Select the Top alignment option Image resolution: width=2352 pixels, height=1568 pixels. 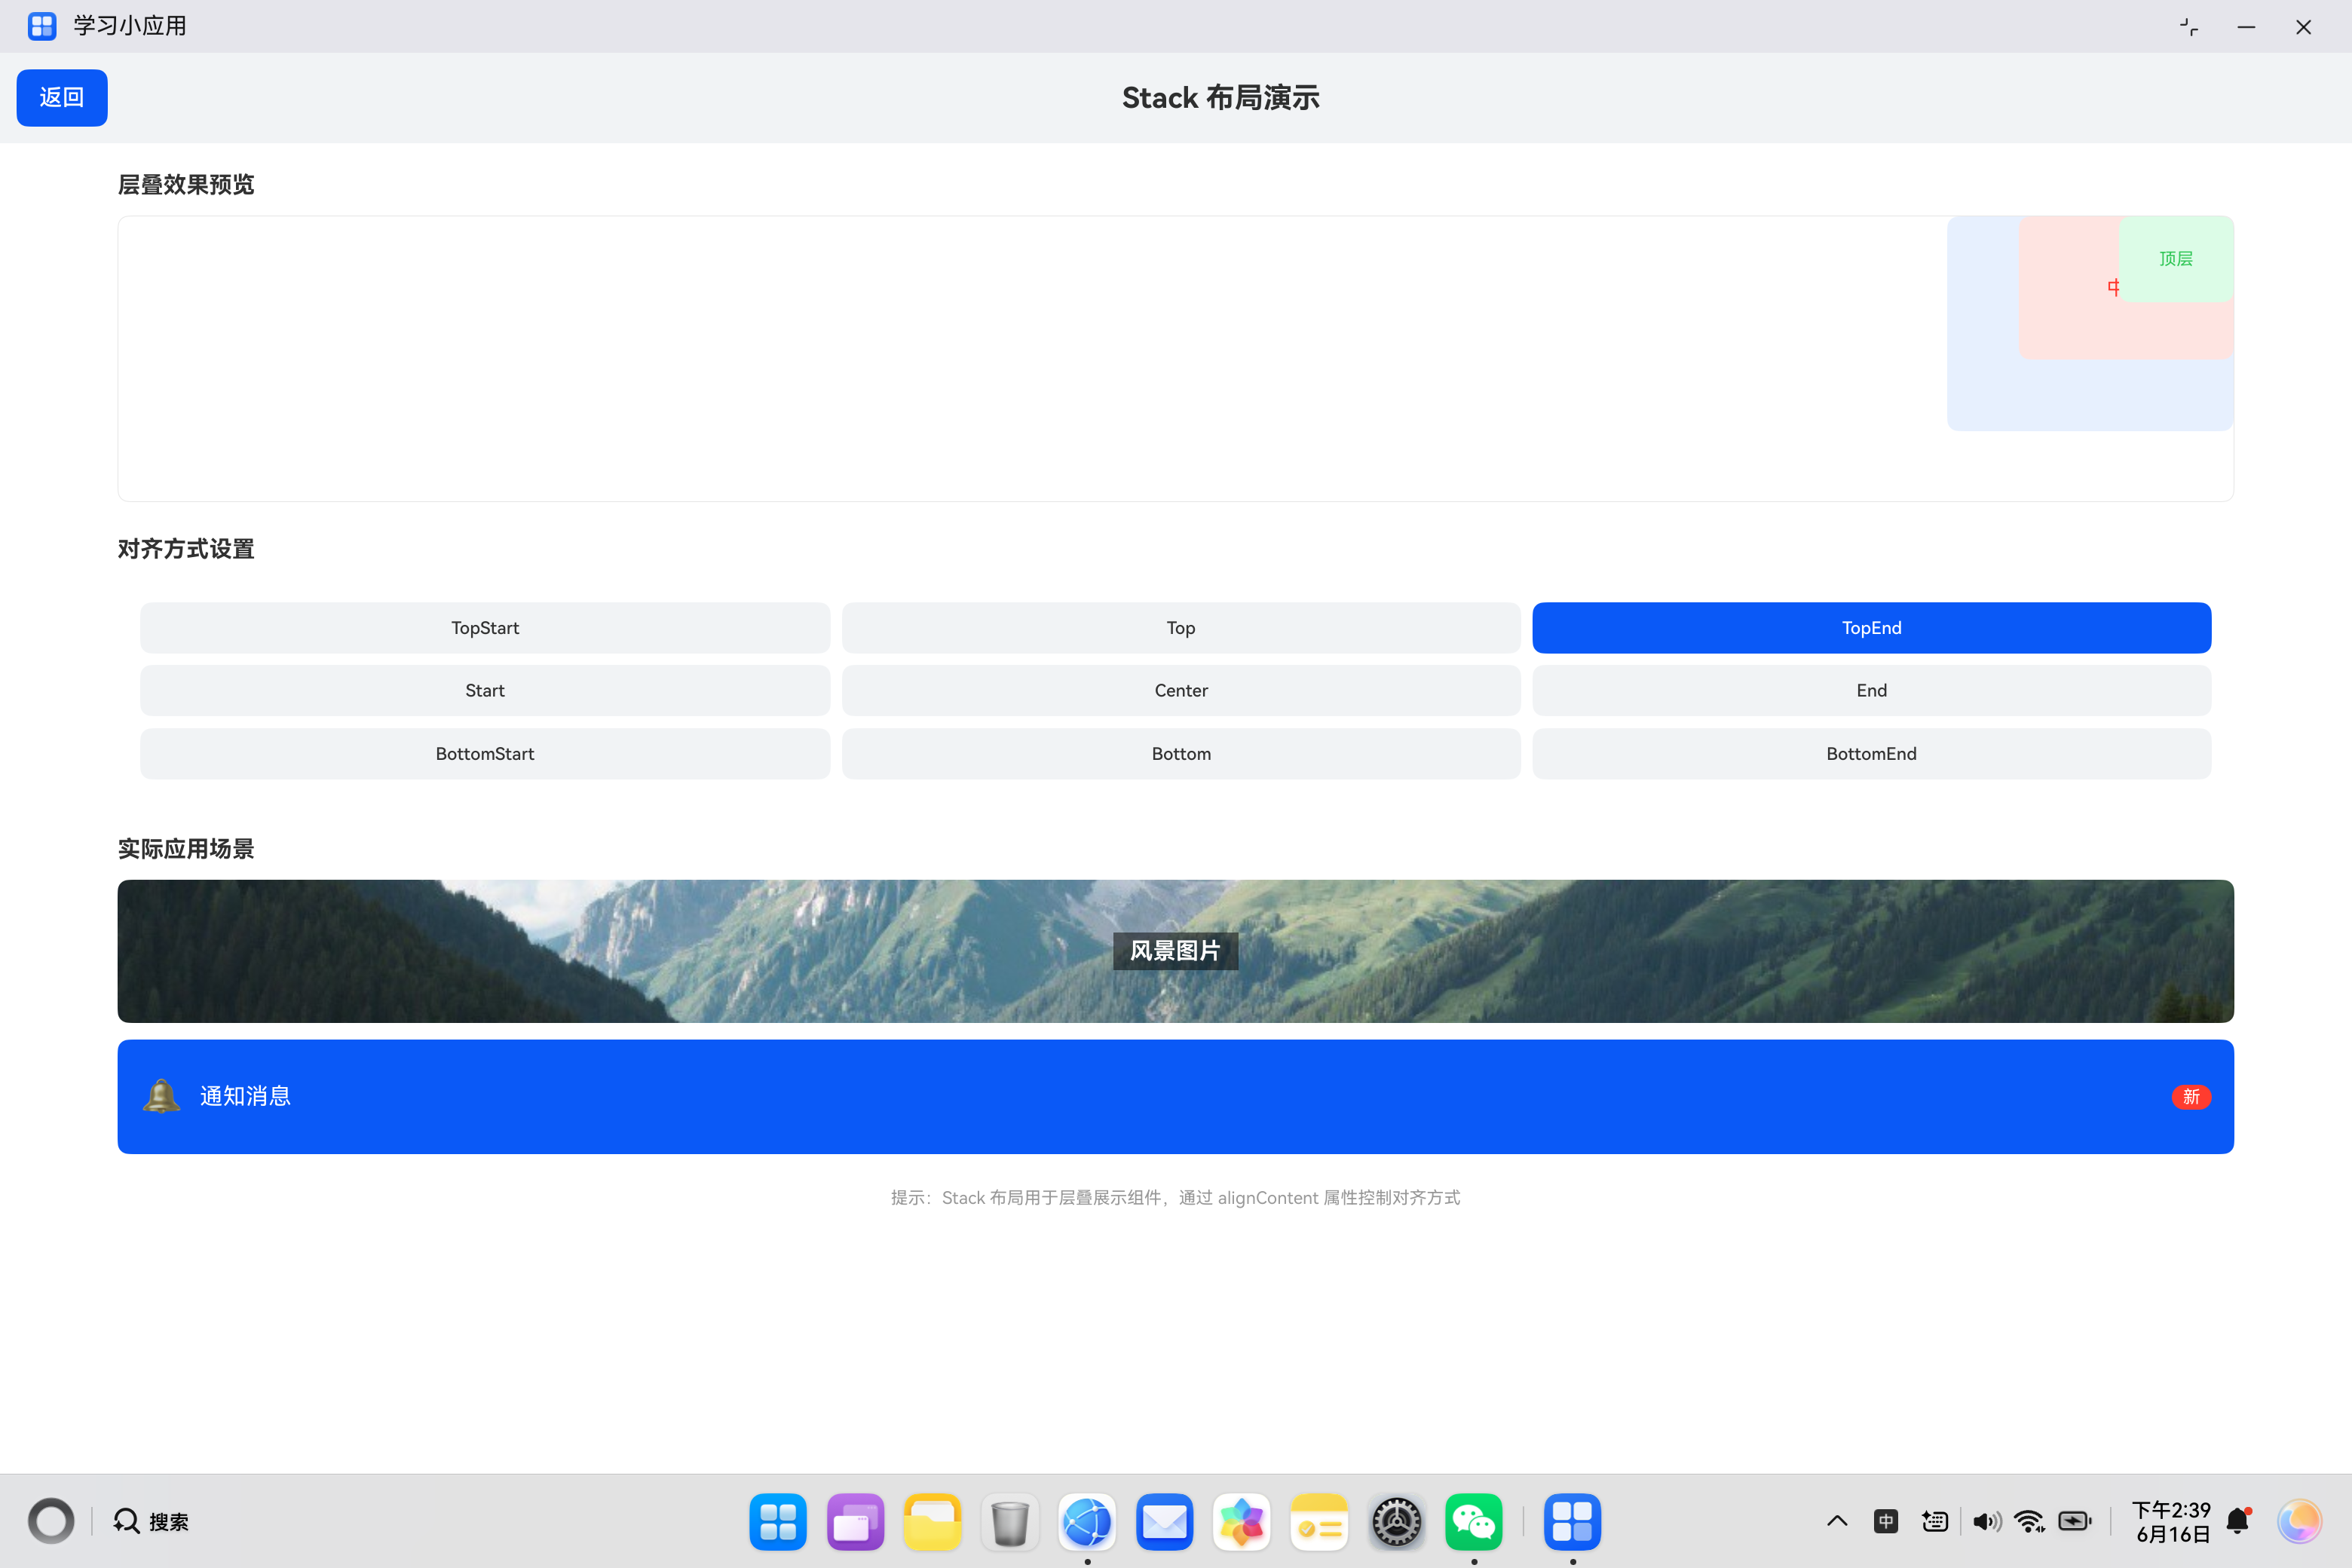point(1181,628)
